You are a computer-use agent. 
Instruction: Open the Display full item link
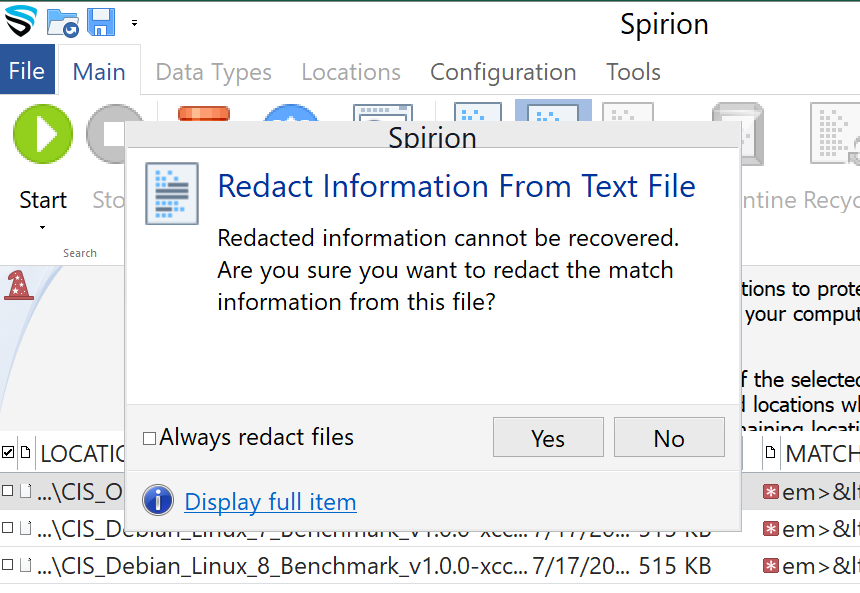270,502
